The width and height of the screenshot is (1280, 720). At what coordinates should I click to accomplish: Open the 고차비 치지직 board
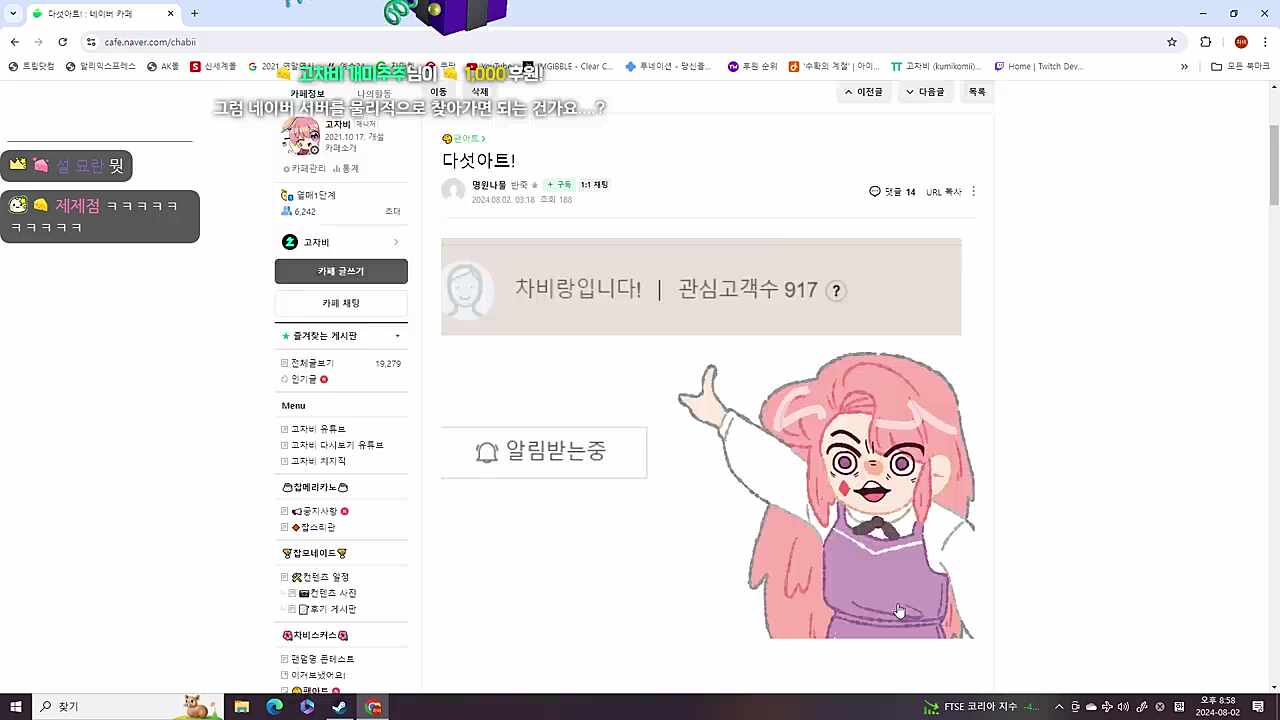pos(318,461)
